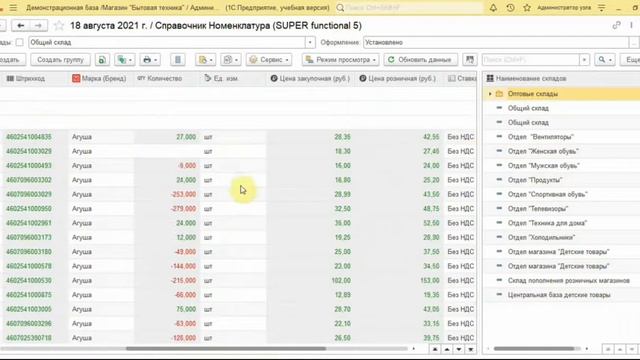Go back with left arrow button

point(20,26)
